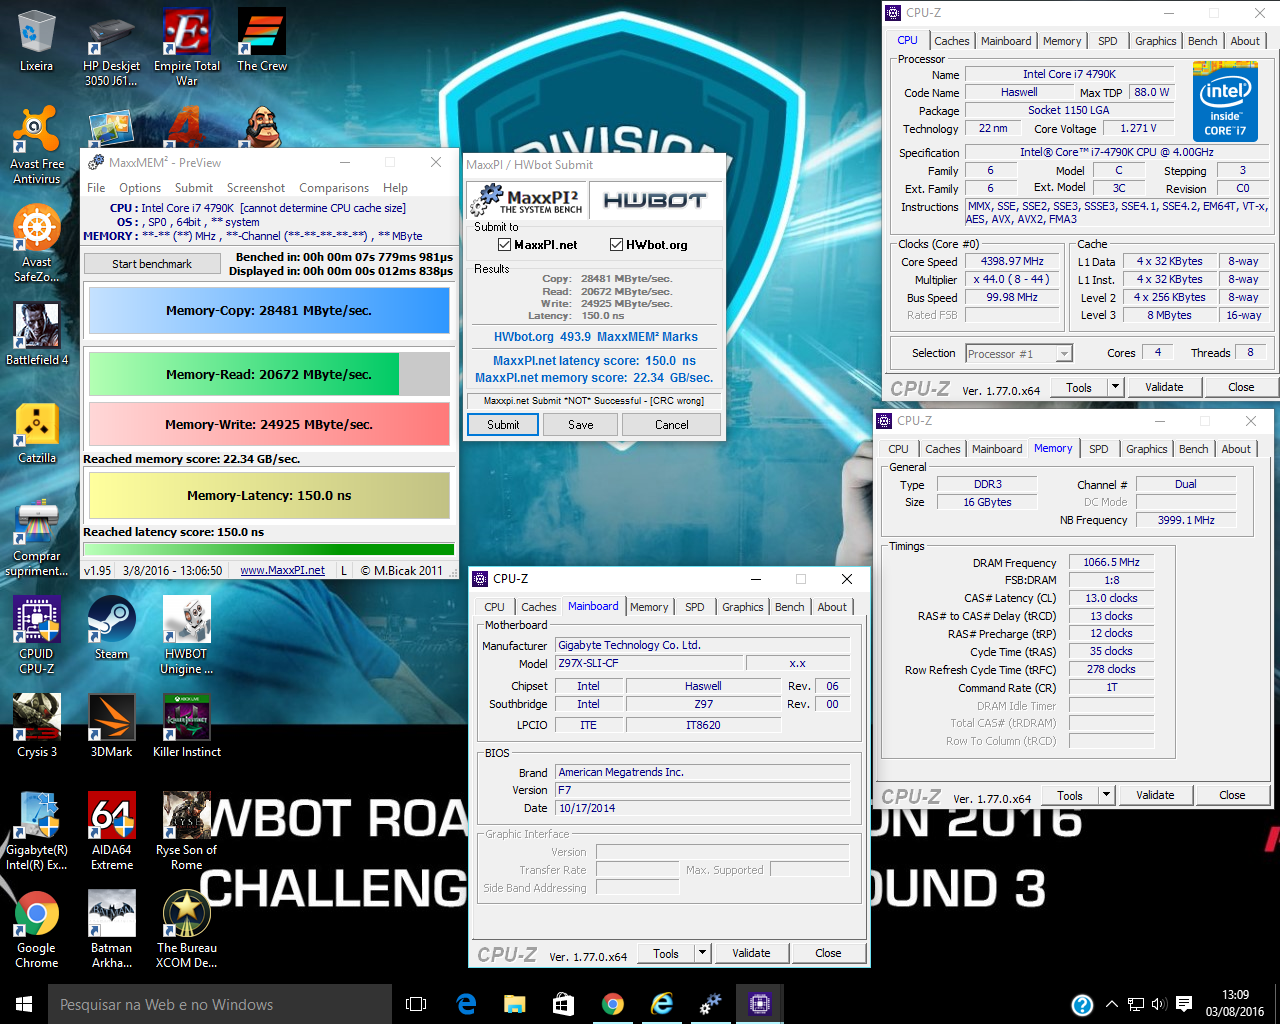1280x1024 pixels.
Task: Open Windows Start button
Action: pyautogui.click(x=24, y=1004)
